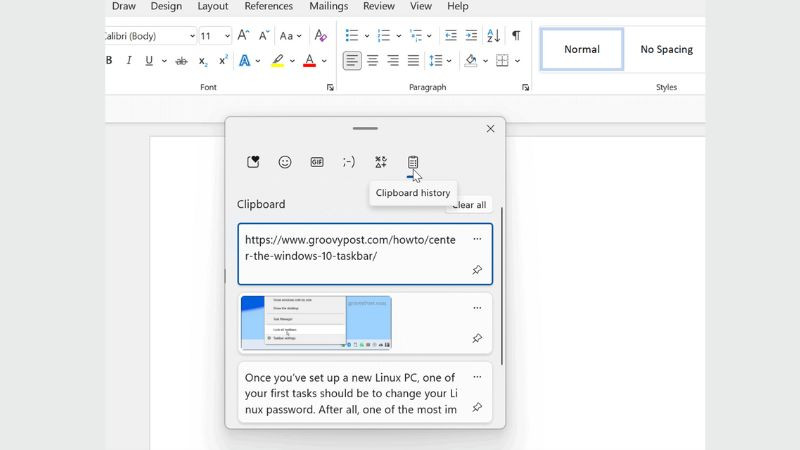800x450 pixels.
Task: Sort the selected text
Action: coord(493,35)
